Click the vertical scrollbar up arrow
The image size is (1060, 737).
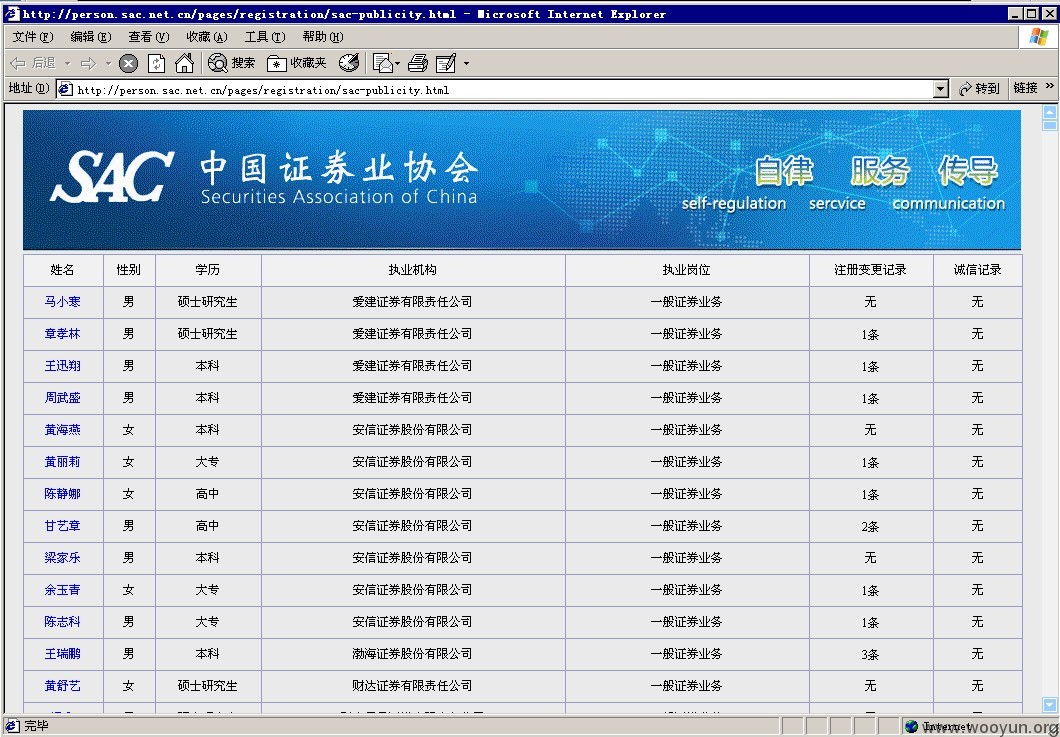click(1049, 112)
